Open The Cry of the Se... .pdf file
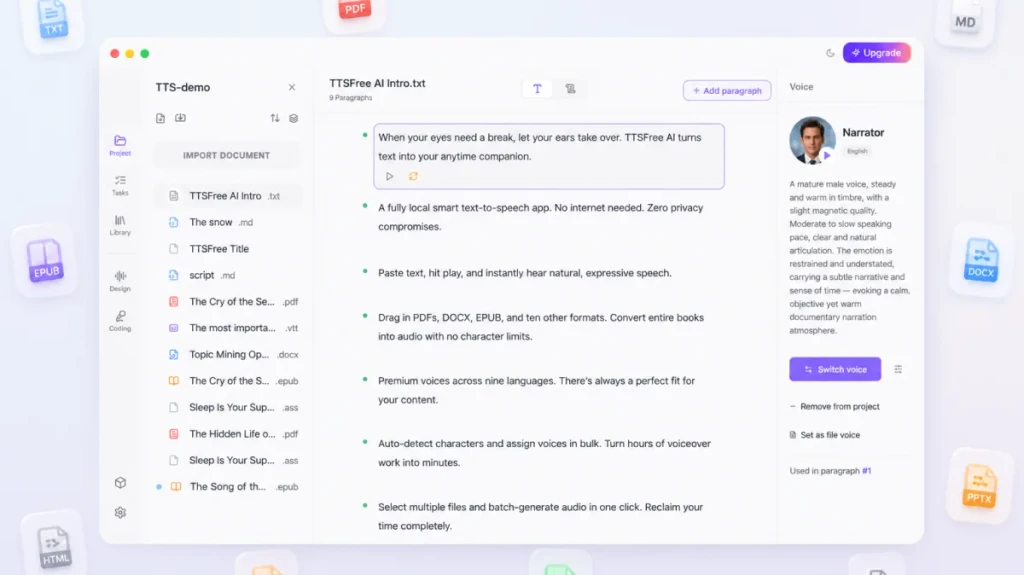This screenshot has height=575, width=1024. [x=228, y=302]
